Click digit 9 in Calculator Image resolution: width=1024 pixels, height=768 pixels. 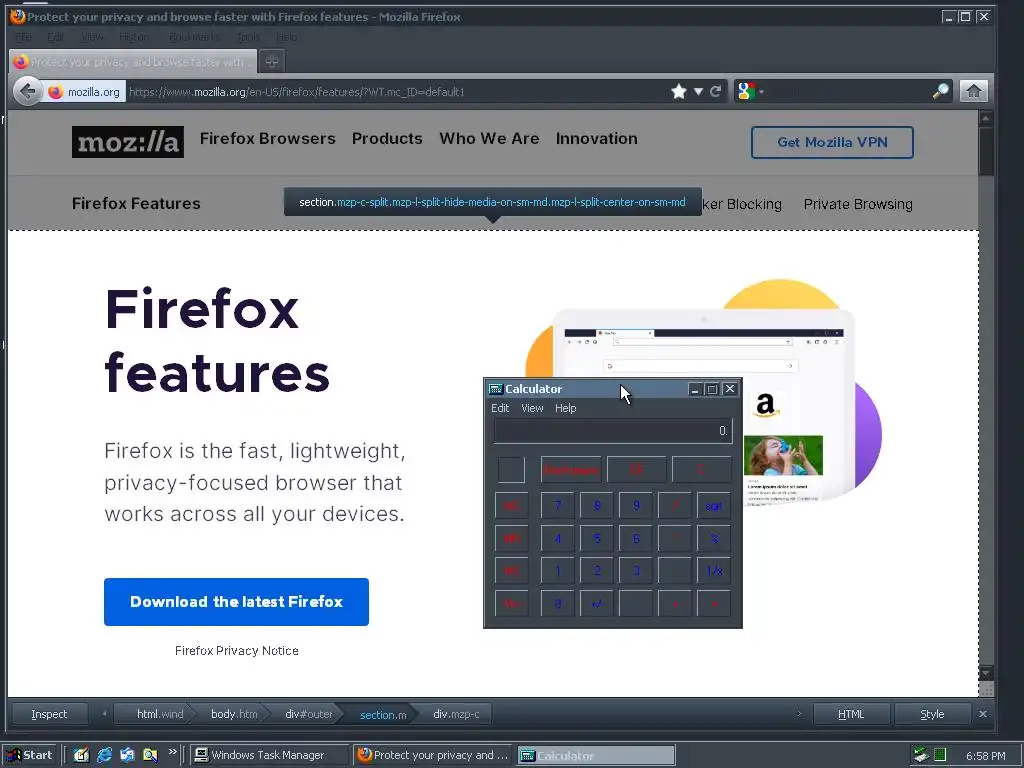pyautogui.click(x=636, y=506)
